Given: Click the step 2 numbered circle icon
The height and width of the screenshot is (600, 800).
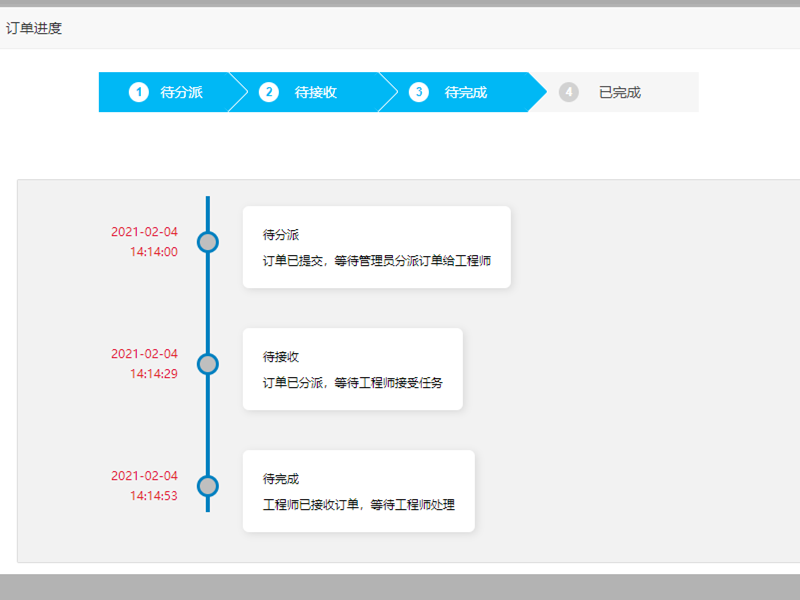Looking at the screenshot, I should tap(268, 92).
